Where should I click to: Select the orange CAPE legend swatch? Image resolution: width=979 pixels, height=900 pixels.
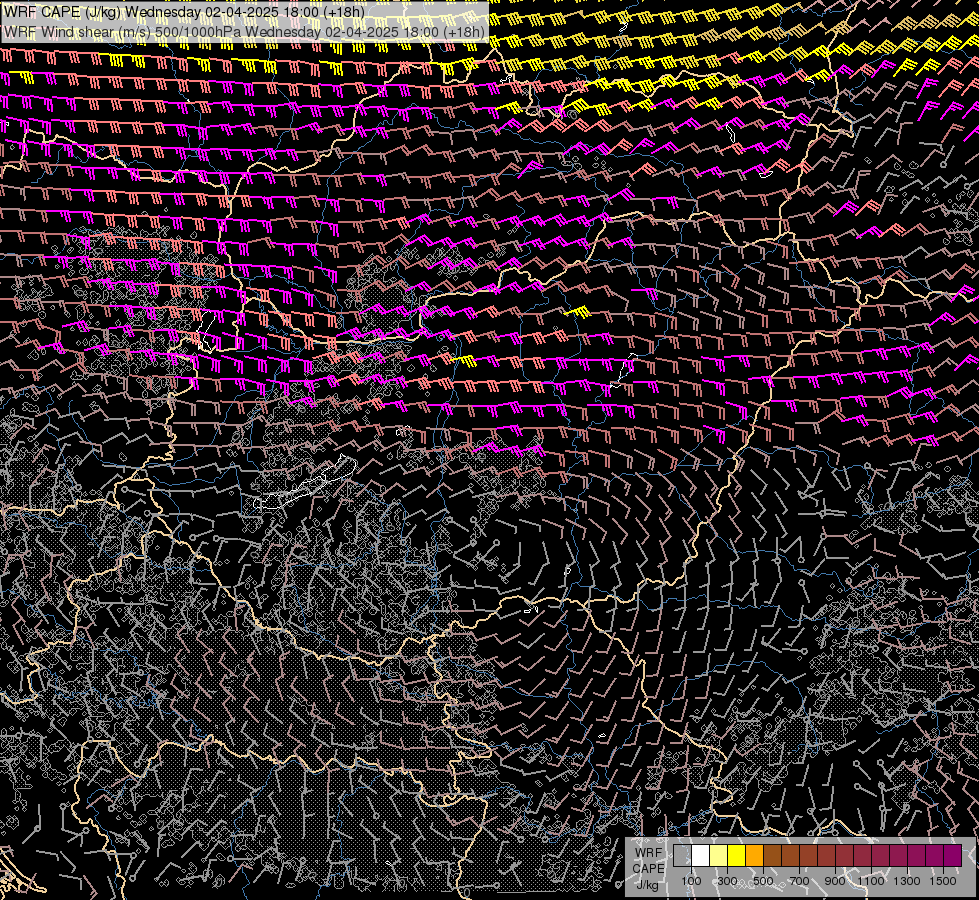coord(755,855)
